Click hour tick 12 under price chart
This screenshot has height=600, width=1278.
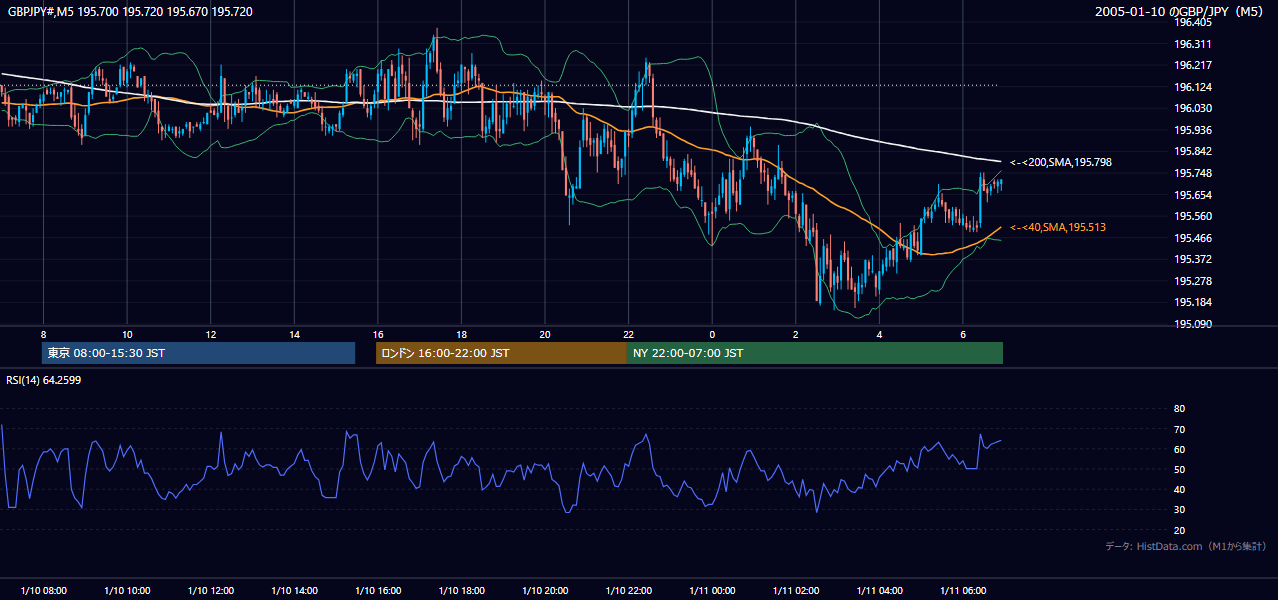coord(211,333)
